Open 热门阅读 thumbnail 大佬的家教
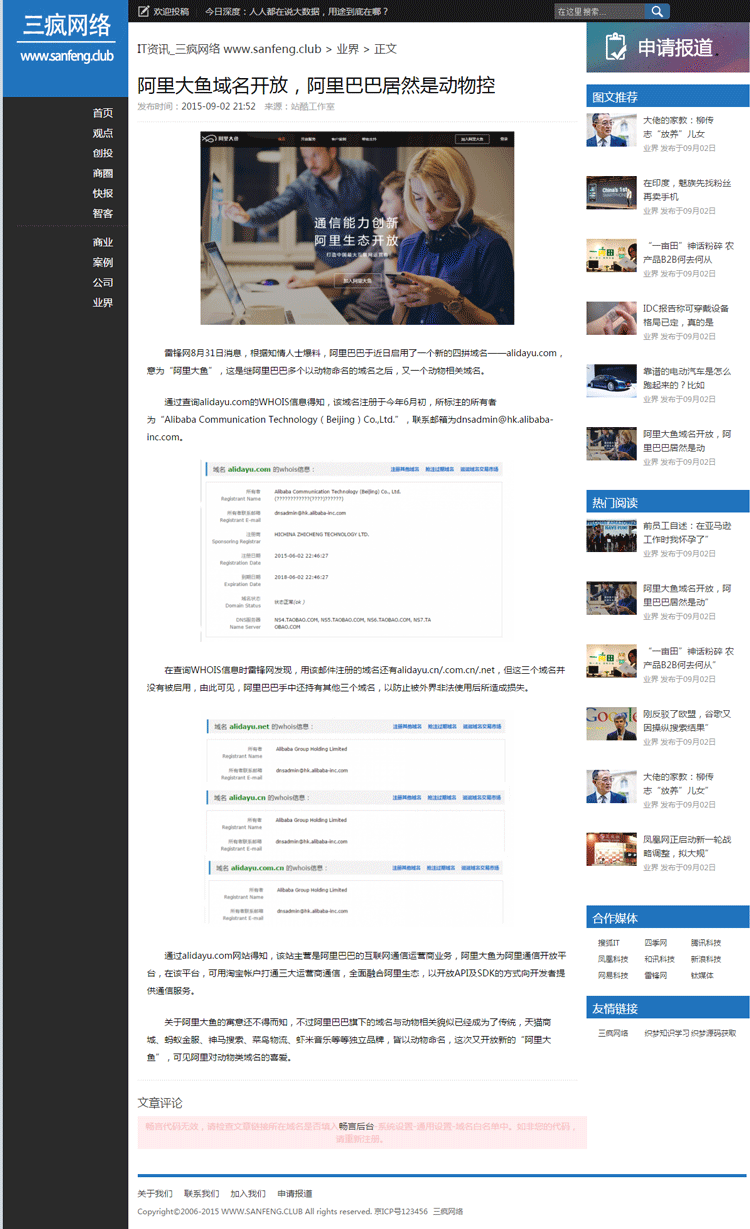 coord(612,786)
